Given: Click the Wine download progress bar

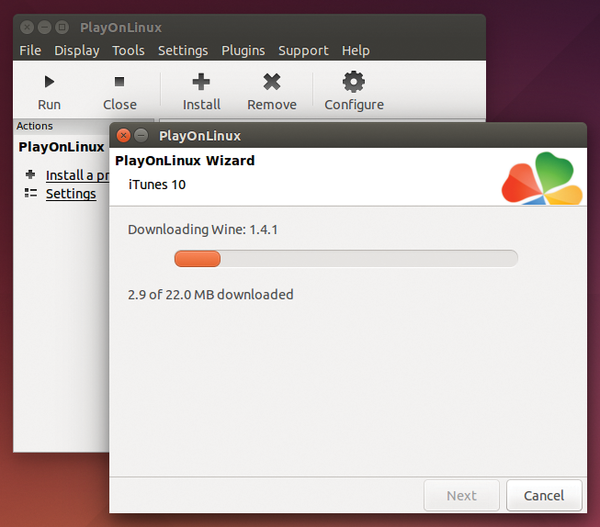Looking at the screenshot, I should 346,259.
